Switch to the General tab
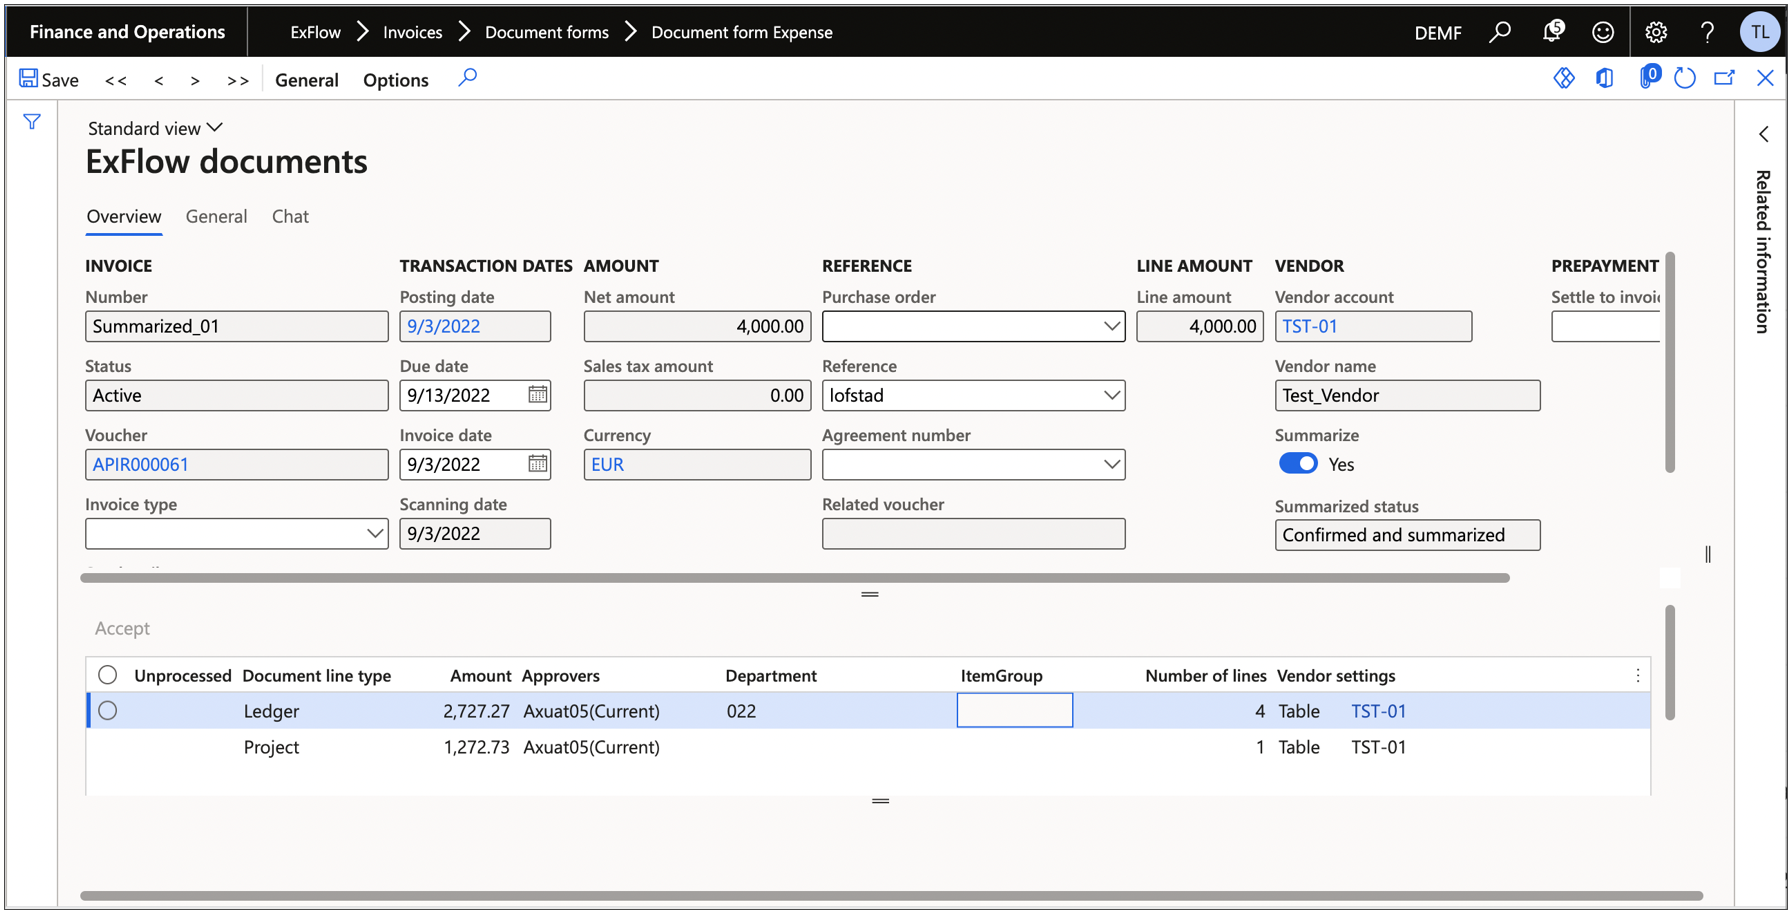The image size is (1791, 914). tap(216, 216)
